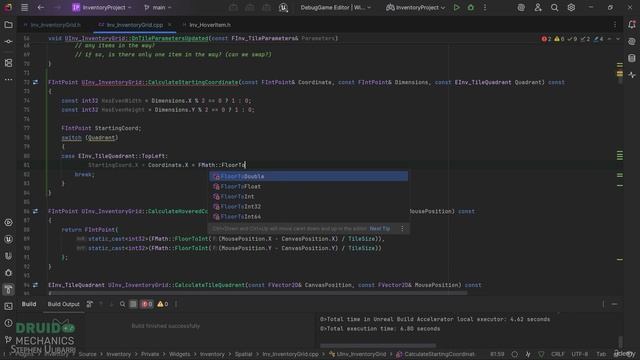Screen dimensions: 640x360
Task: Click UInv_InventoryGrid class breadcrumb
Action: pyautogui.click(x=358, y=354)
